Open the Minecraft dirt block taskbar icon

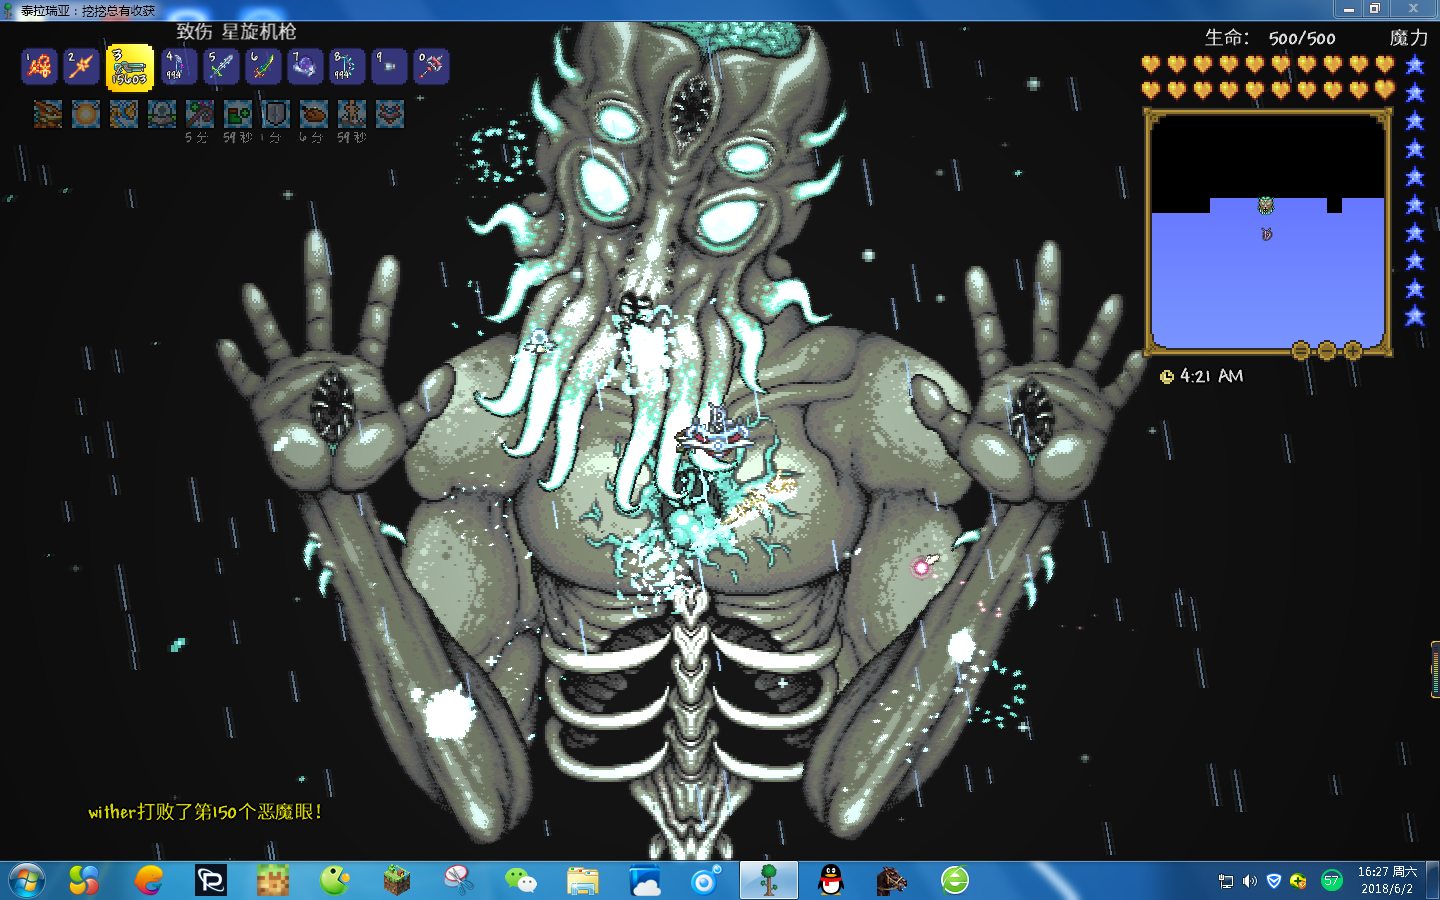273,881
